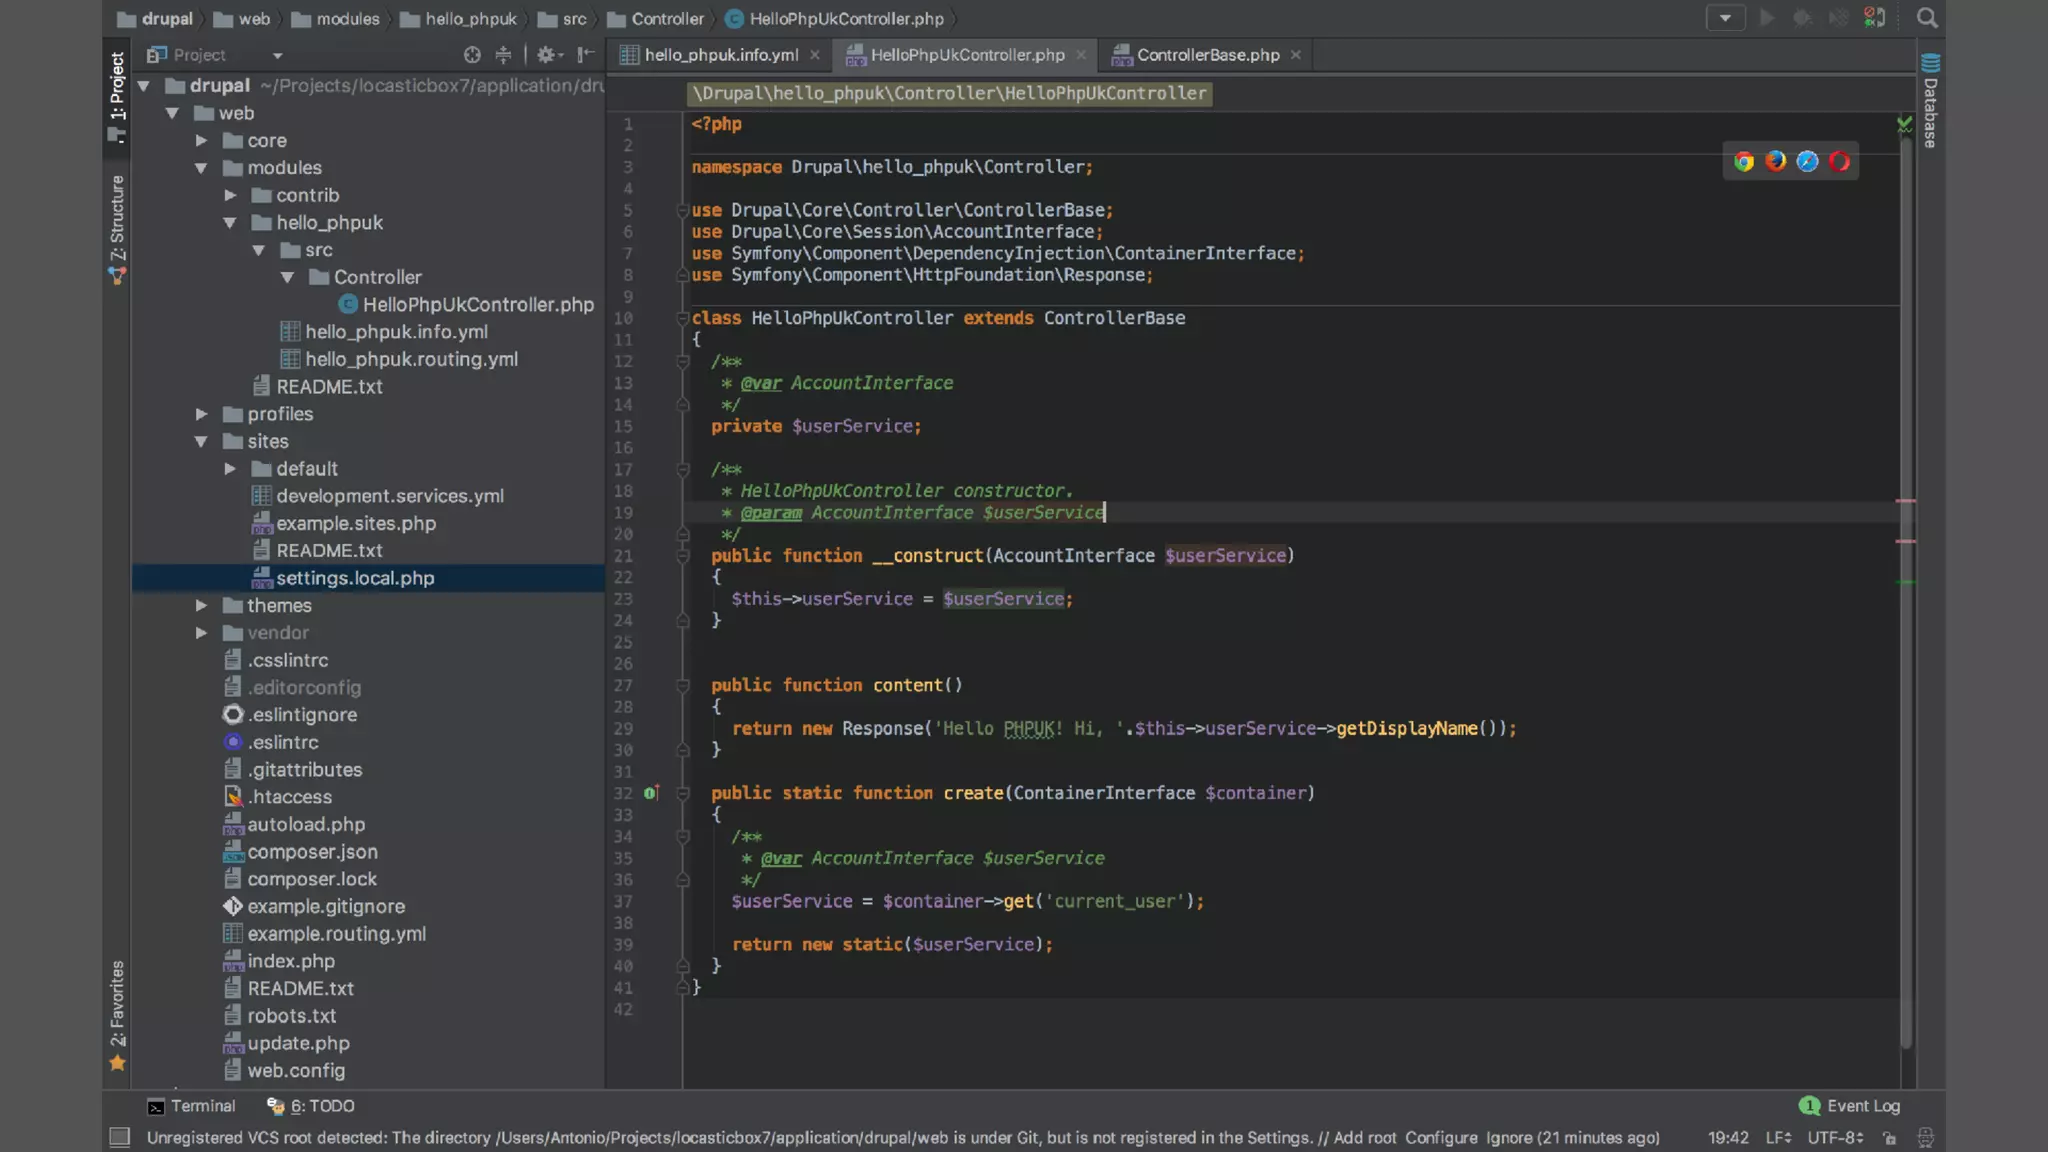Click the scroll-from-source target icon
The width and height of the screenshot is (2048, 1152).
click(x=472, y=55)
